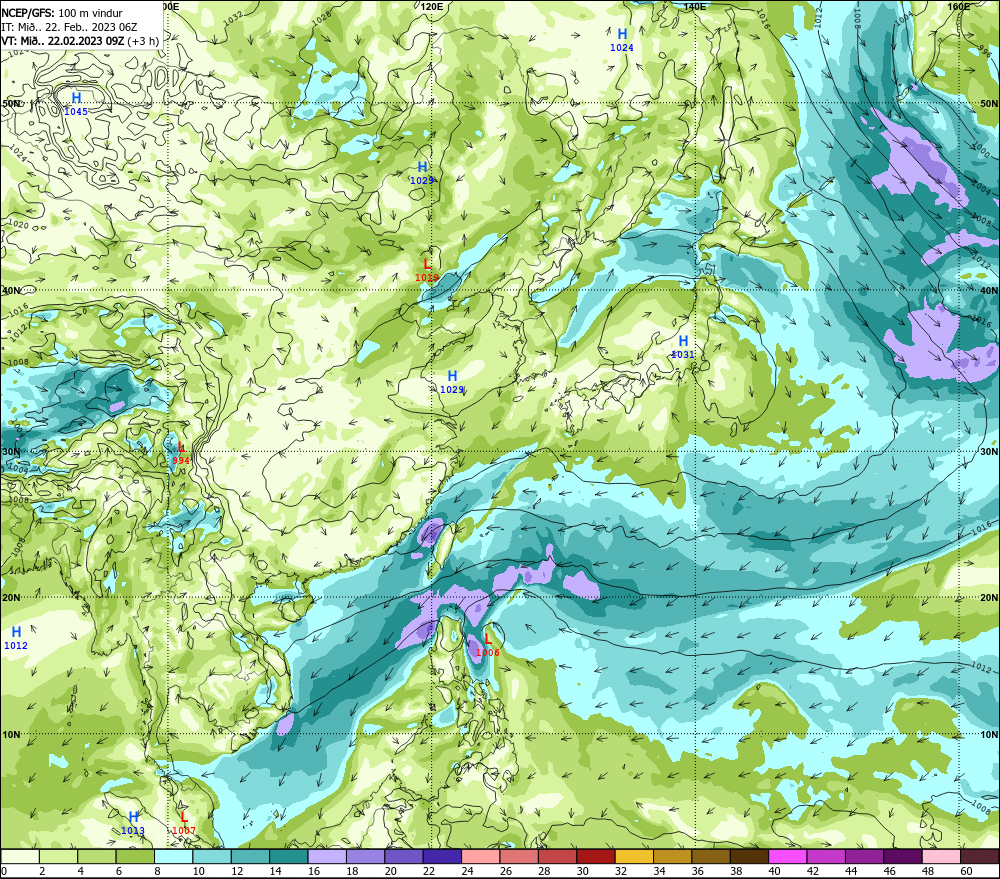1000x879 pixels.
Task: Click the H 1029 high south of L 1019
Action: (x=452, y=382)
